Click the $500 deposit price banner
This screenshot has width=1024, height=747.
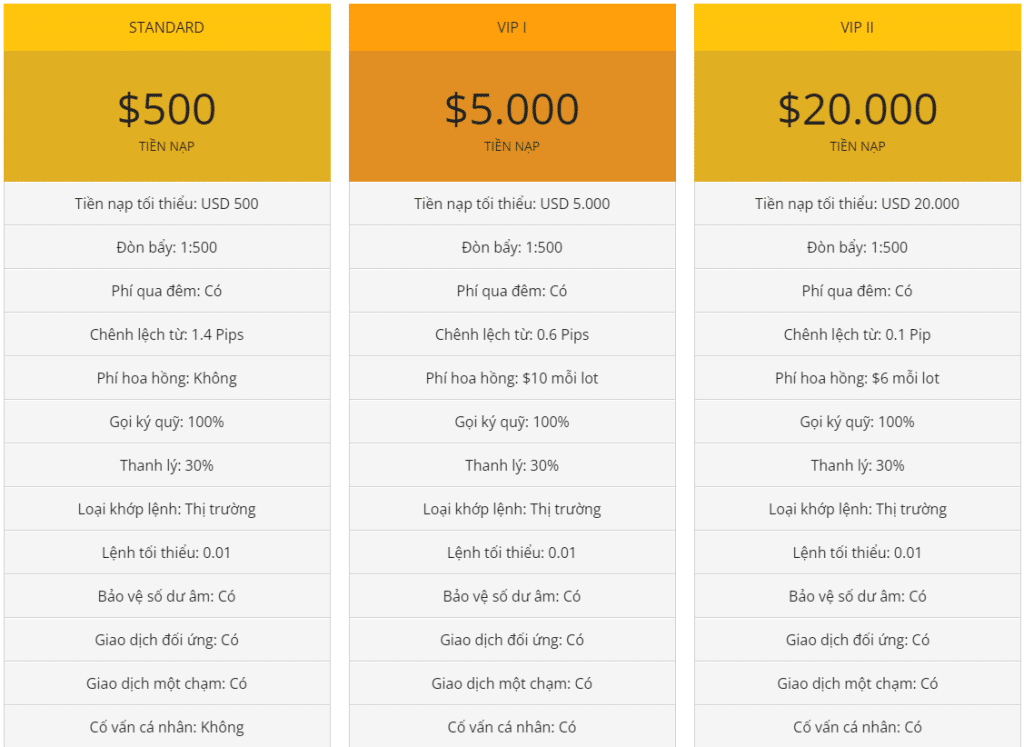tap(166, 109)
